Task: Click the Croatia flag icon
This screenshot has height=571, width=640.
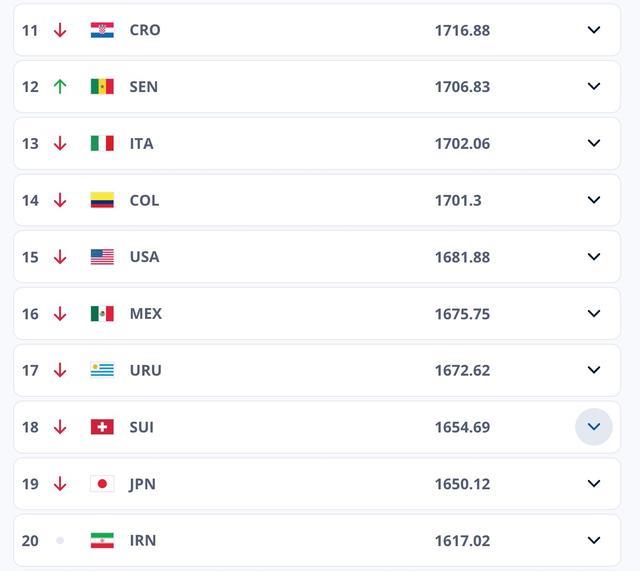Action: (102, 30)
